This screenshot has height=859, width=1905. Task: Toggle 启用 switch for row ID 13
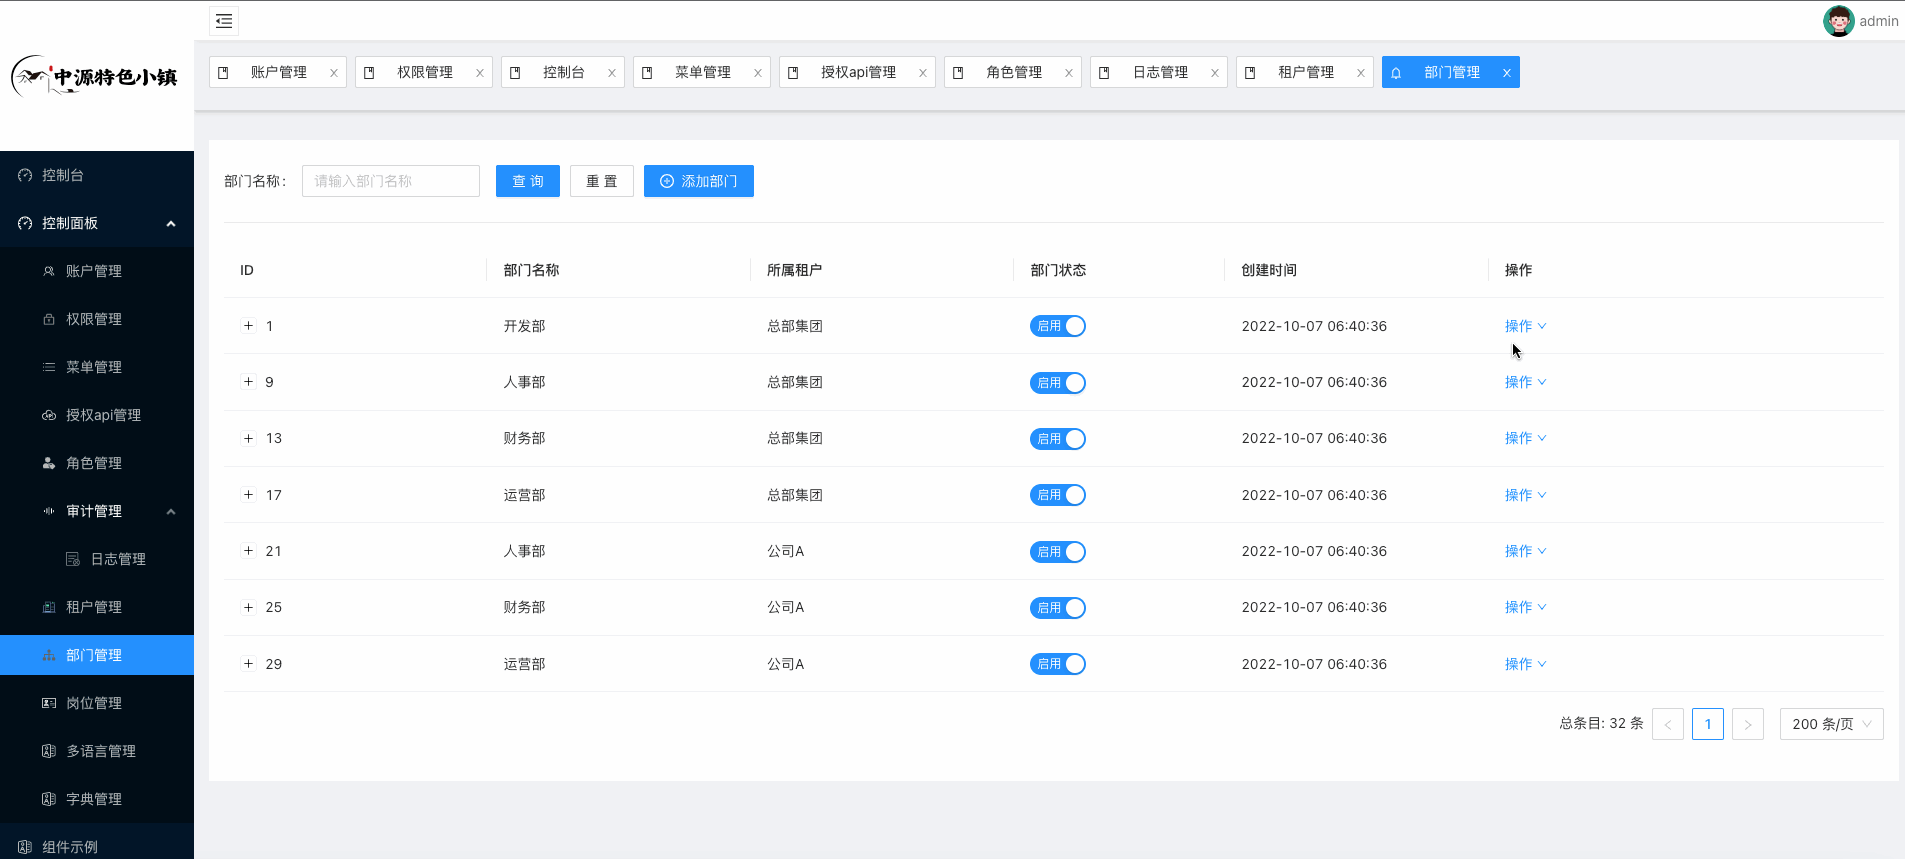point(1058,439)
